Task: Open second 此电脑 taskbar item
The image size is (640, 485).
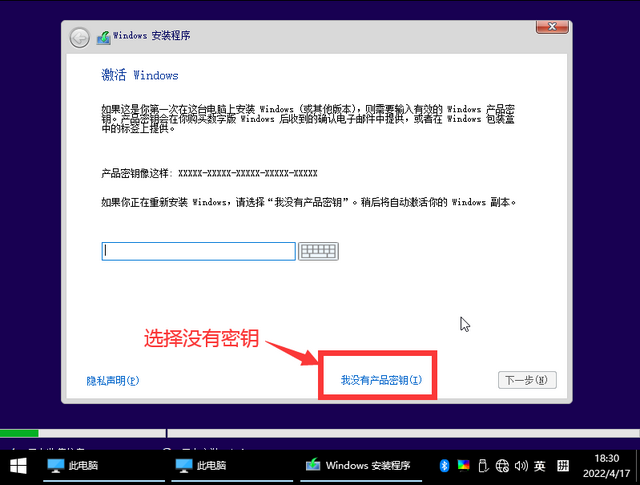Action: pos(232,466)
